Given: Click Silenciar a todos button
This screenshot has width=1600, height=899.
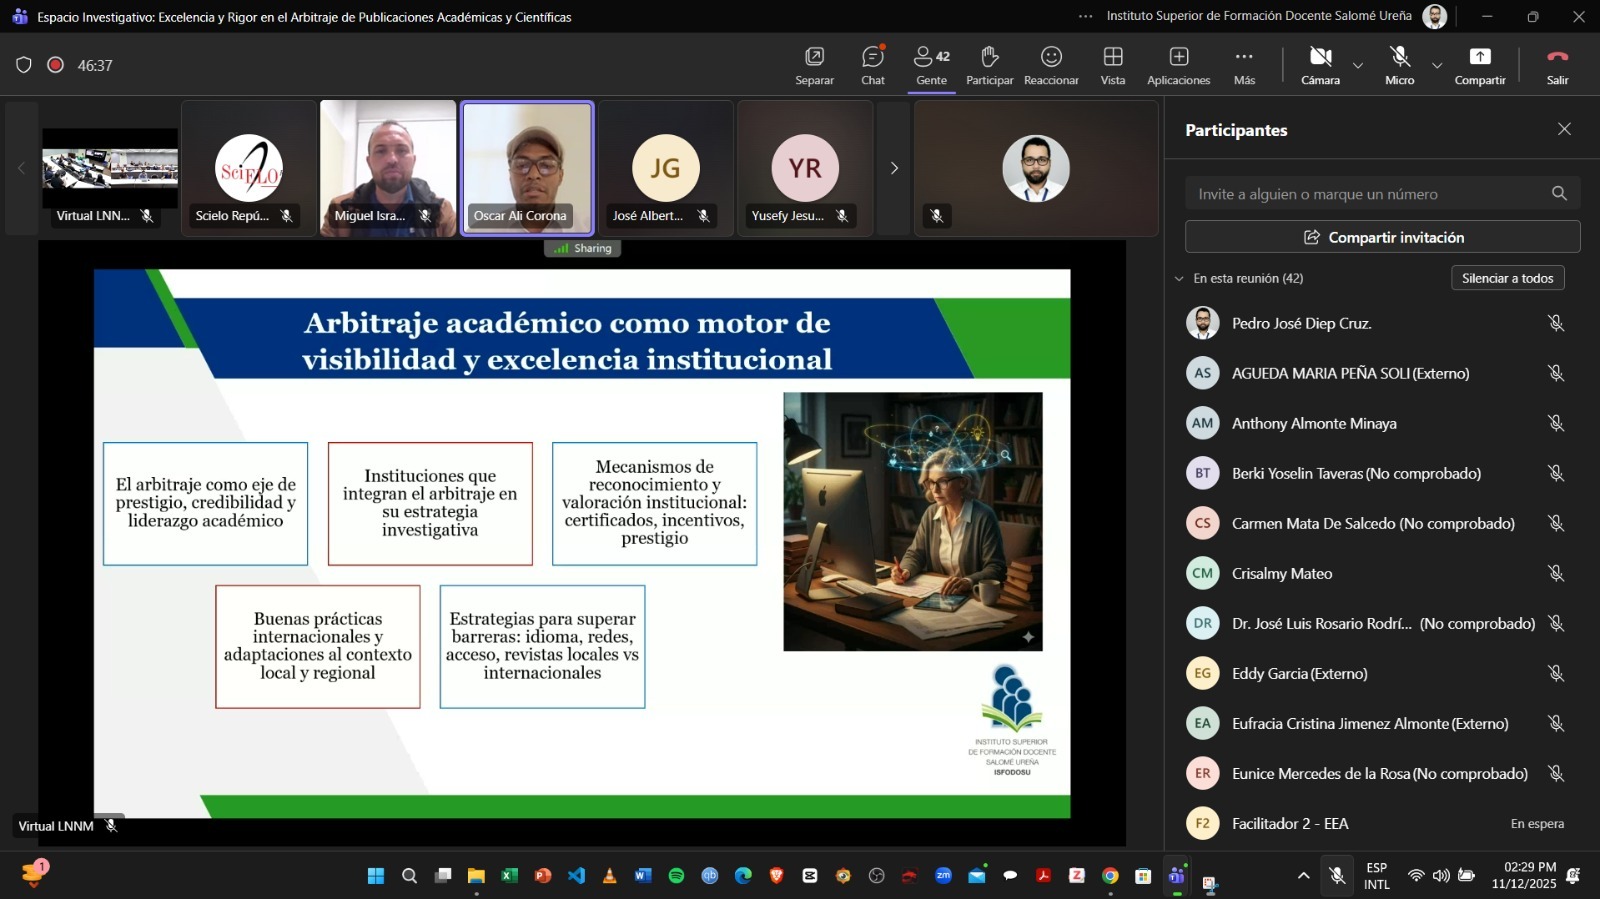Looking at the screenshot, I should [1507, 278].
